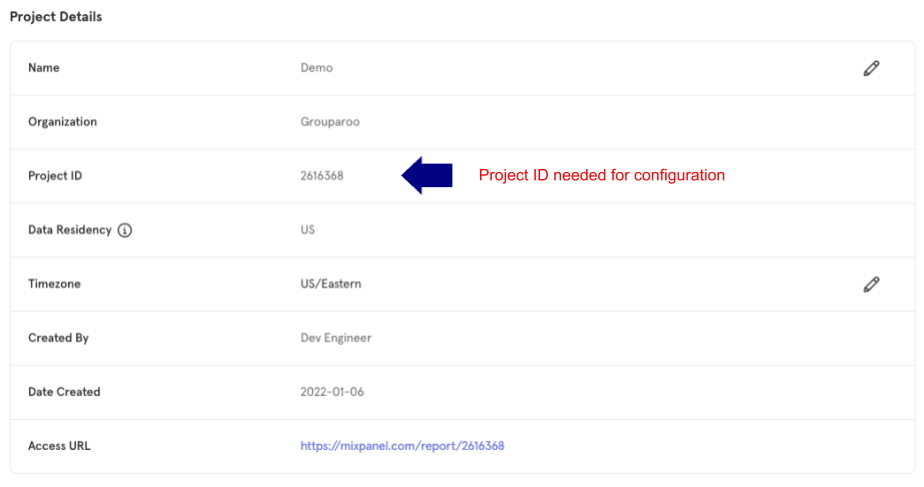Screen dimensions: 924x487
Task: Edit the project Name with pencil icon
Action: tap(871, 68)
